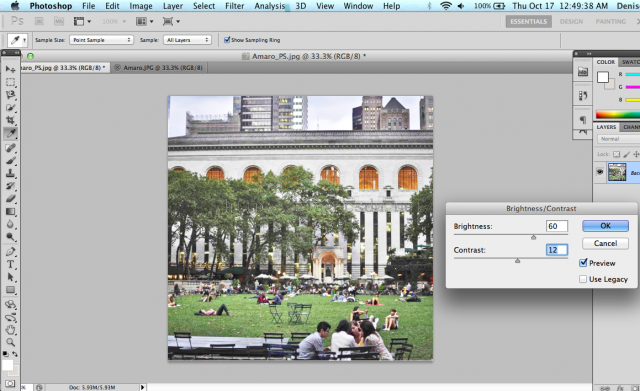The image size is (640, 391).
Task: Open the layer blend mode Normal dropdown
Action: point(618,139)
